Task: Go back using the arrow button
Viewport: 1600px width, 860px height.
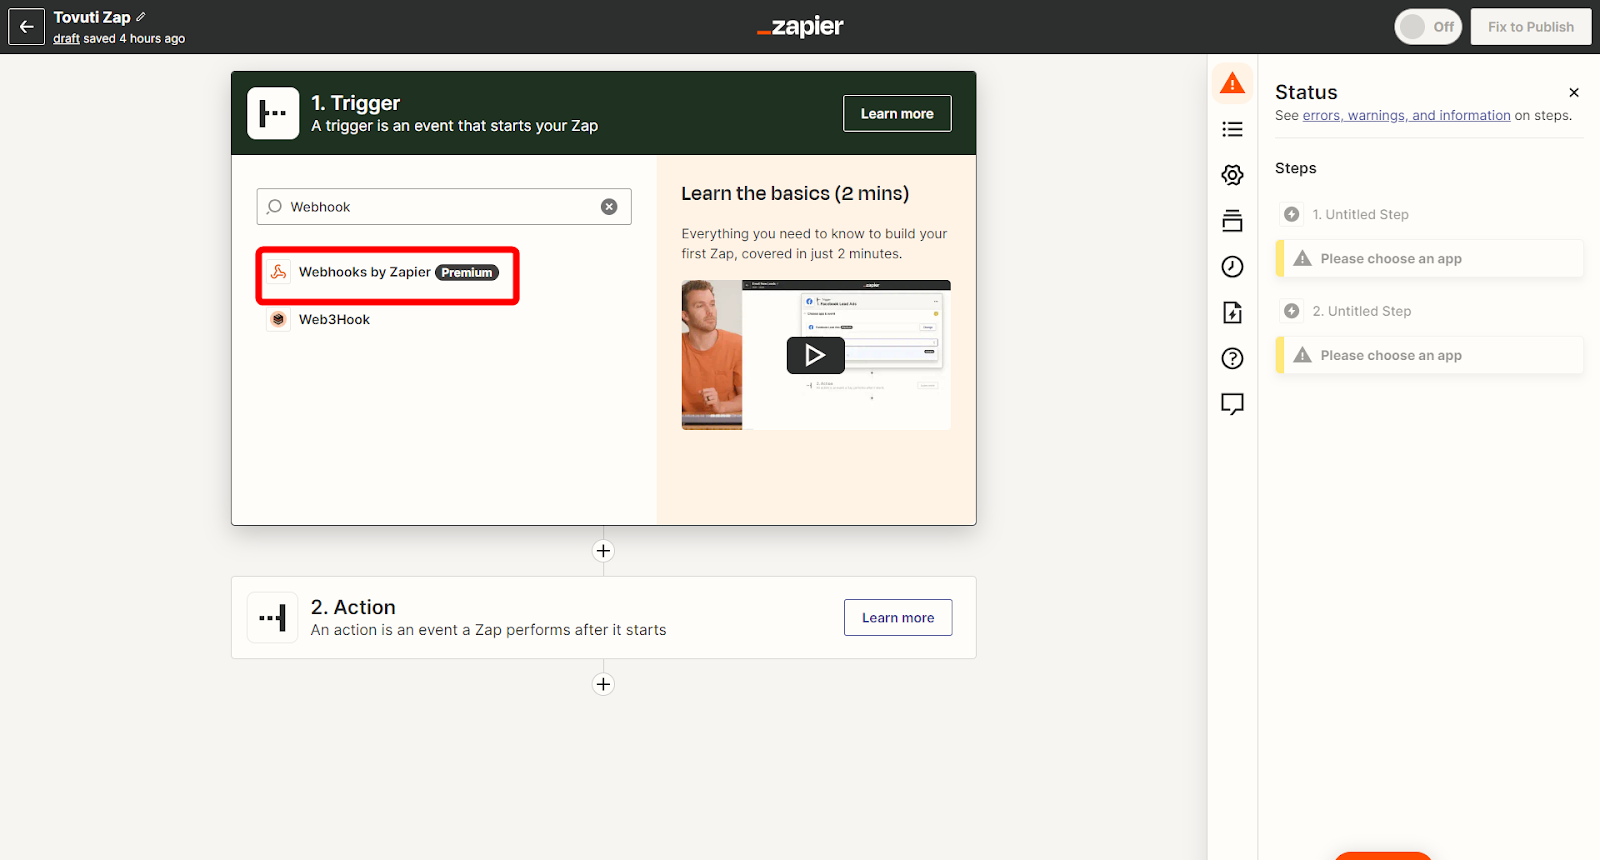Action: click(27, 27)
